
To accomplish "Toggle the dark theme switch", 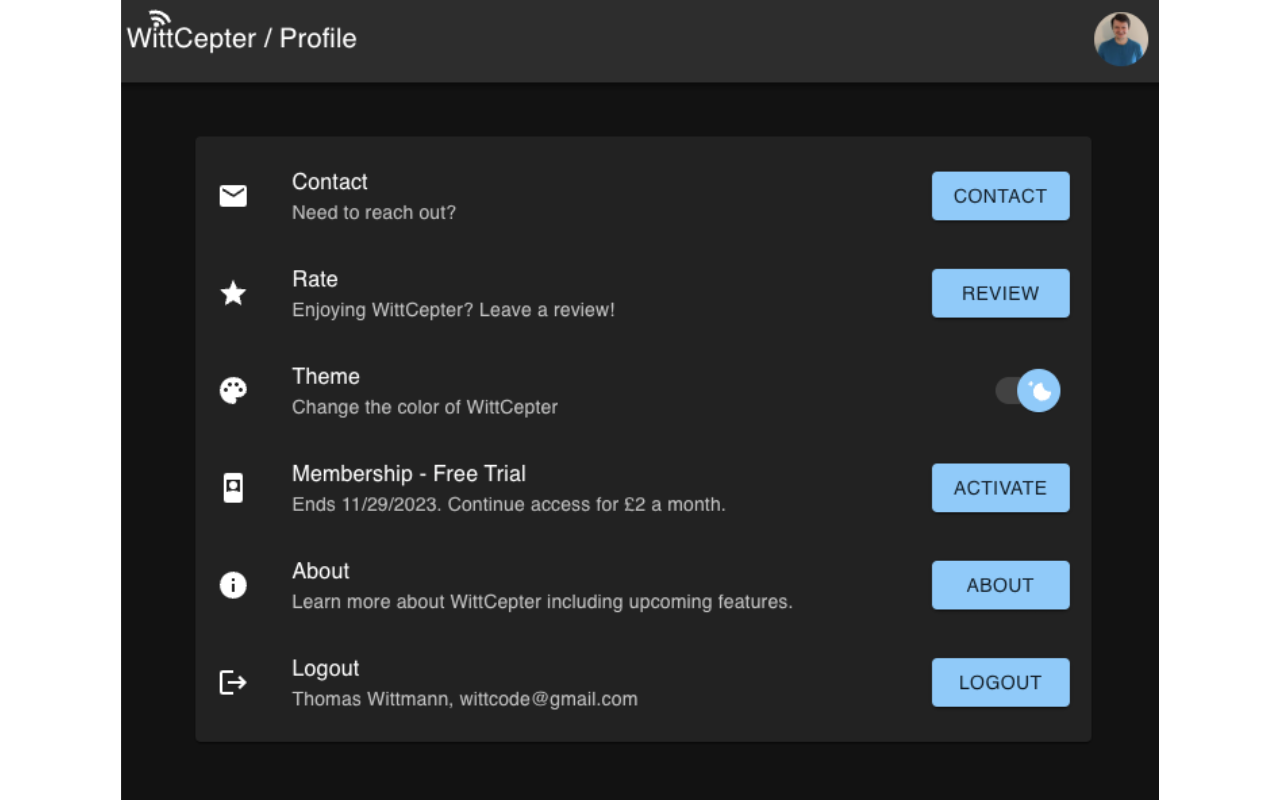I will coord(1028,390).
